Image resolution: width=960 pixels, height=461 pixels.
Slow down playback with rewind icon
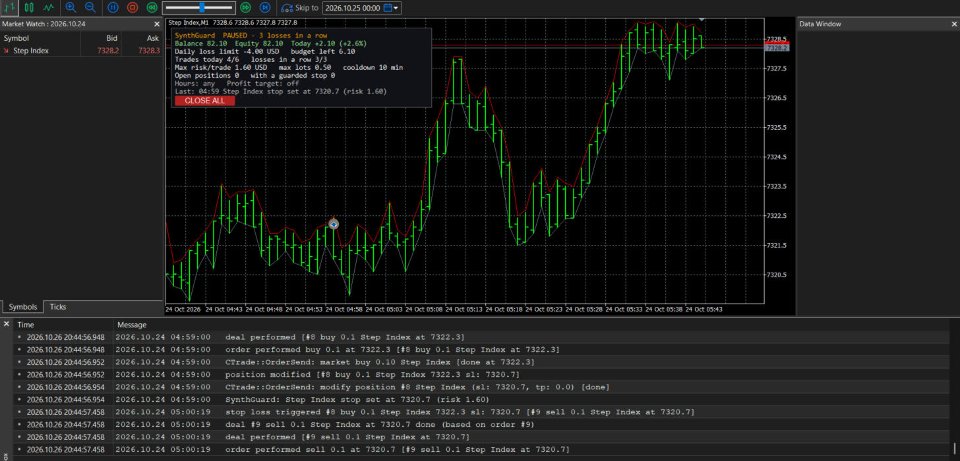pyautogui.click(x=152, y=7)
